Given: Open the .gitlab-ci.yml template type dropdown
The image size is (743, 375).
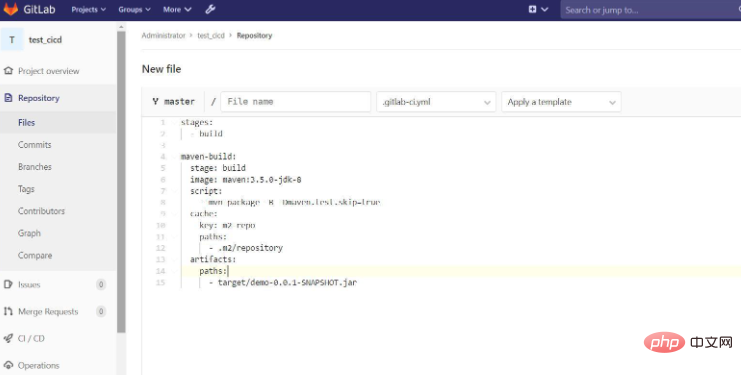Looking at the screenshot, I should point(436,102).
